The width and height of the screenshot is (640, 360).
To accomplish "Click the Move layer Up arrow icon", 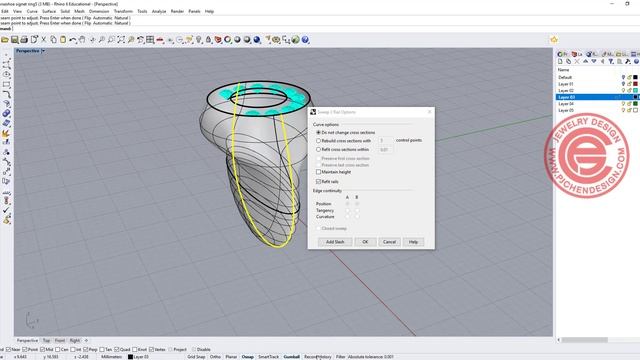I will 586,61.
